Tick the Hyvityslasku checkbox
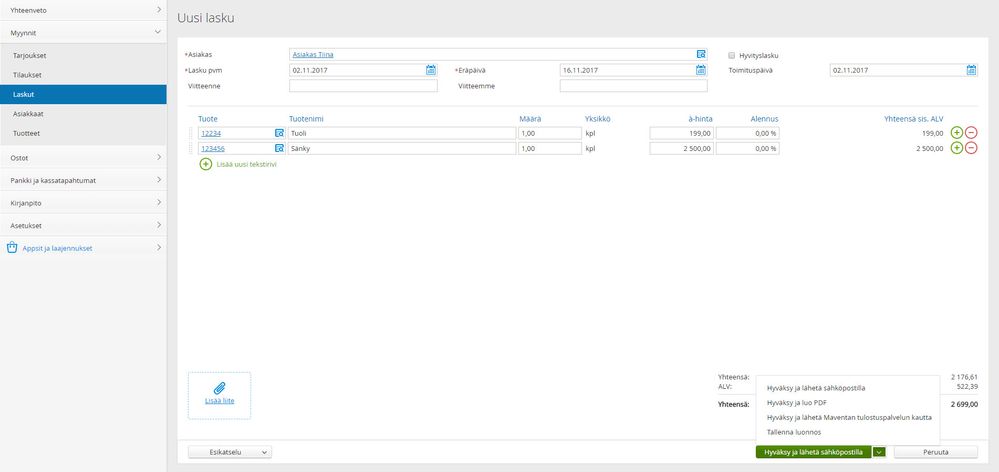This screenshot has height=472, width=999. click(x=731, y=55)
